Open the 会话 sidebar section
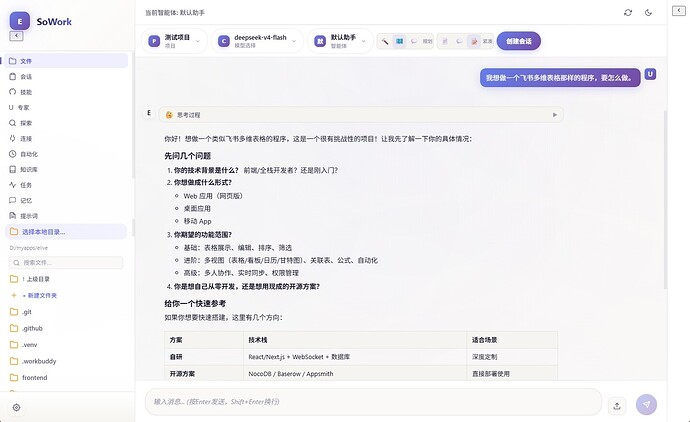 [66, 77]
